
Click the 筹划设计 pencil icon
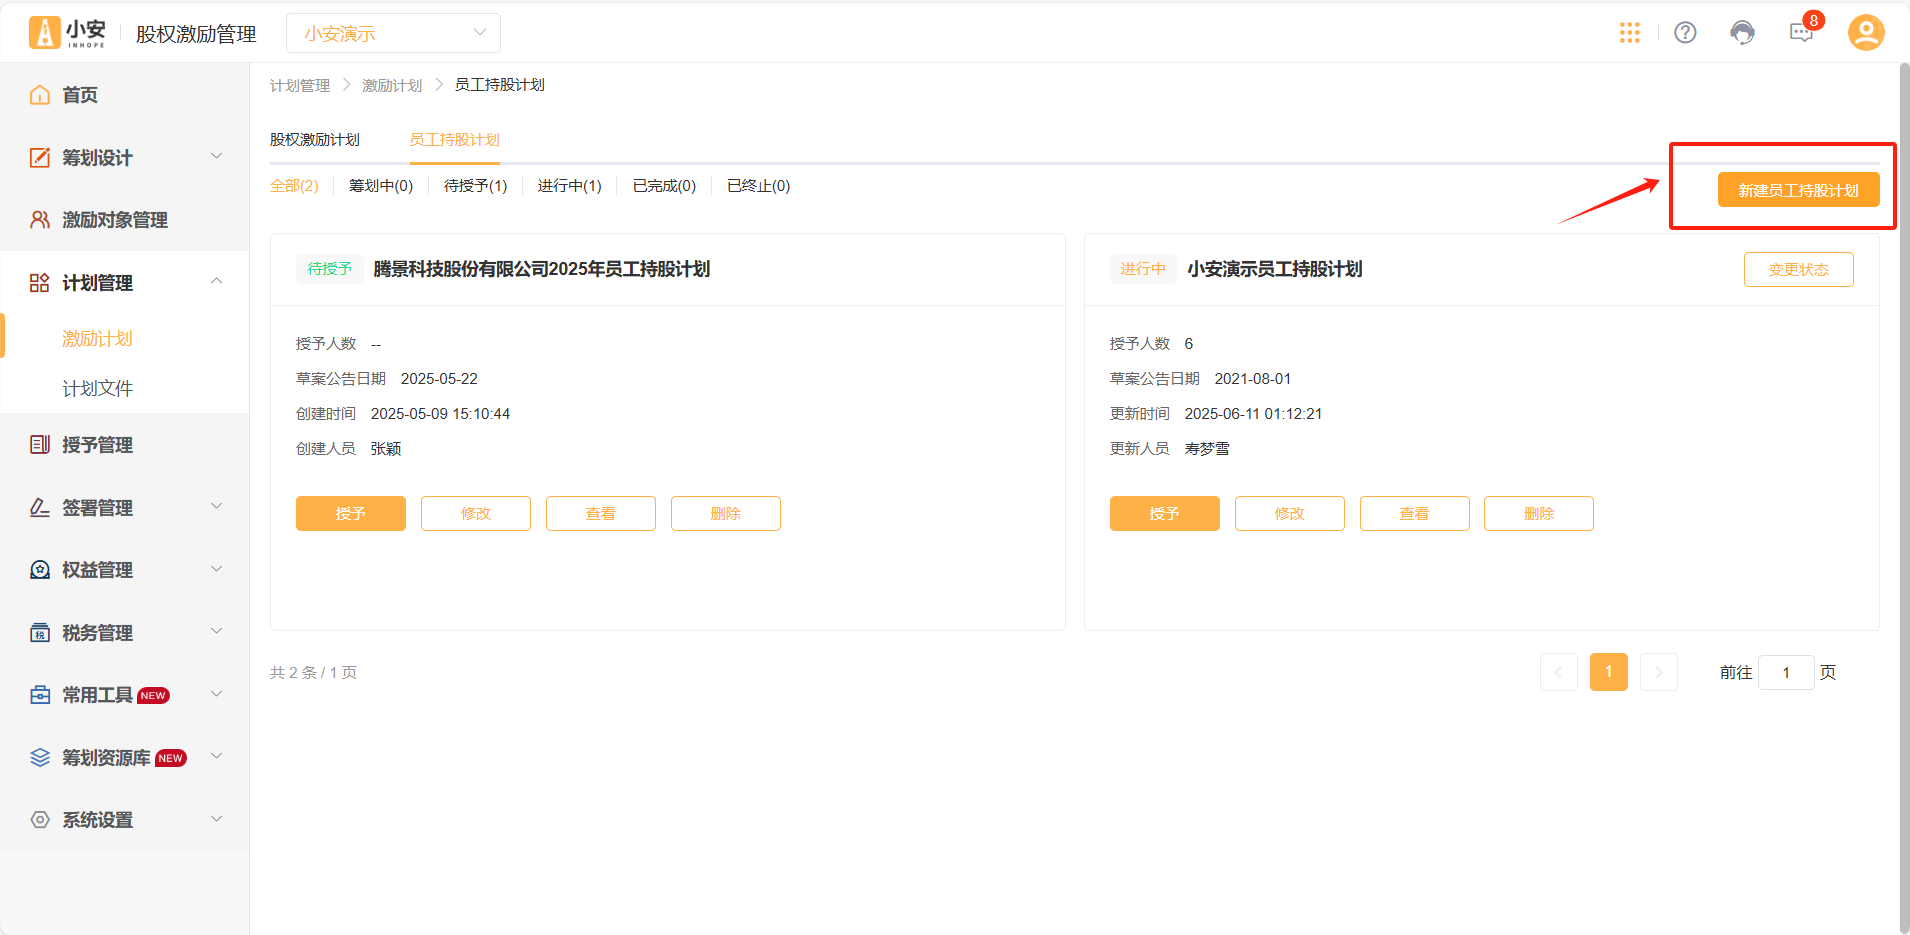point(40,157)
